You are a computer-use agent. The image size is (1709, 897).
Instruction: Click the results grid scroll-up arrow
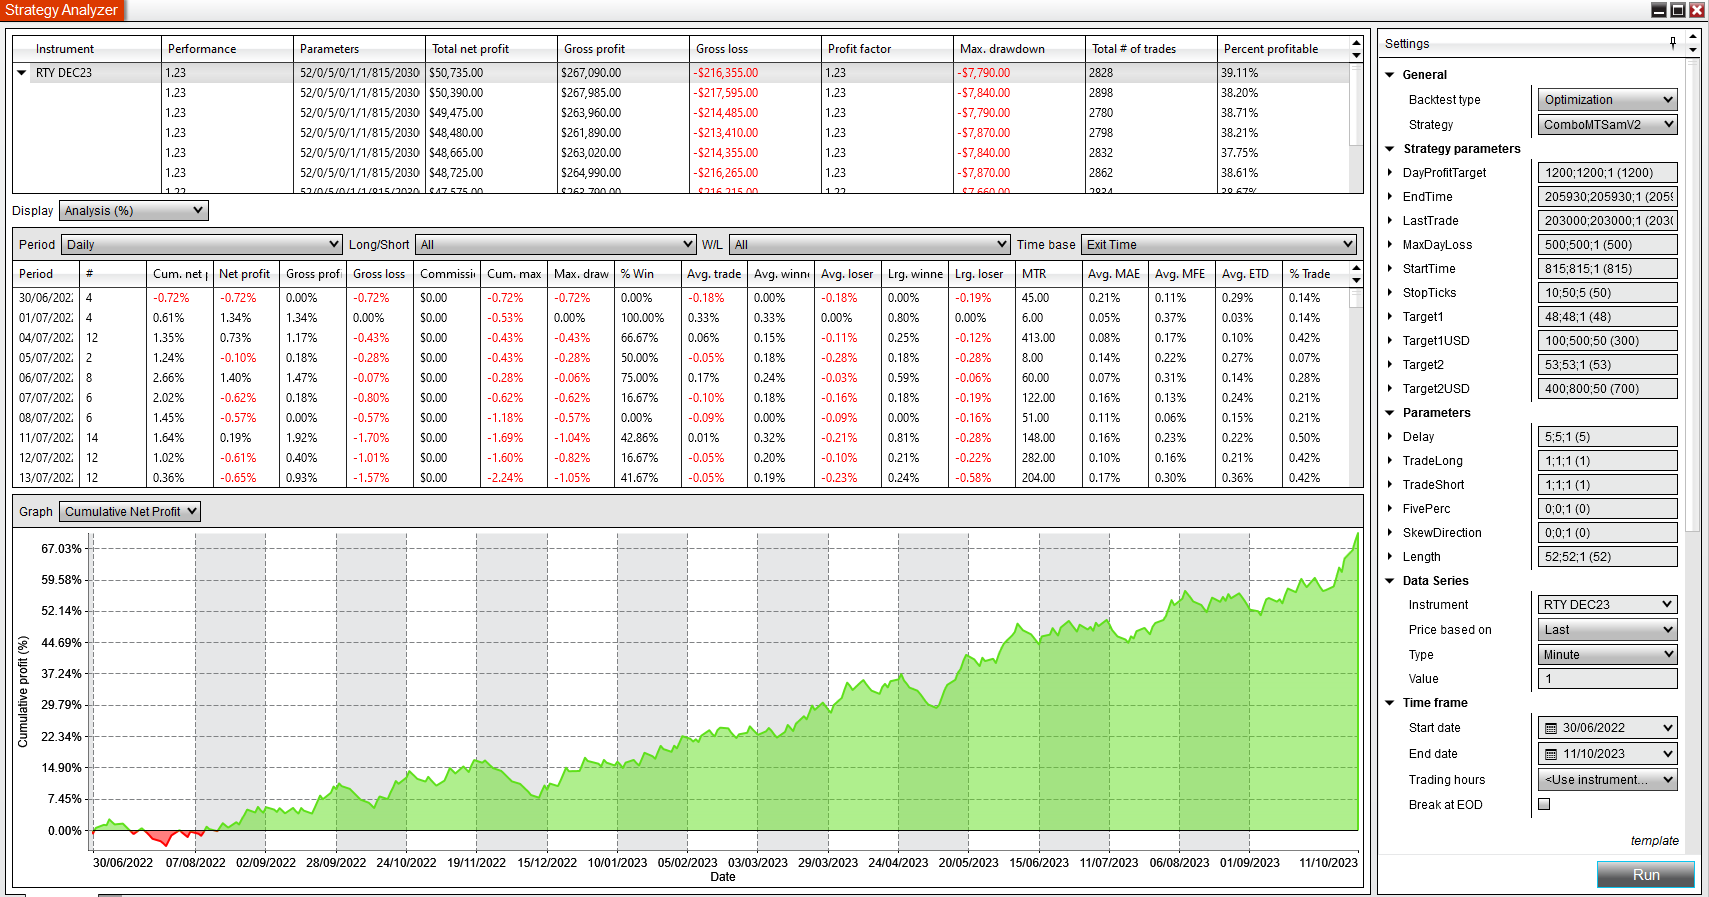1356,44
